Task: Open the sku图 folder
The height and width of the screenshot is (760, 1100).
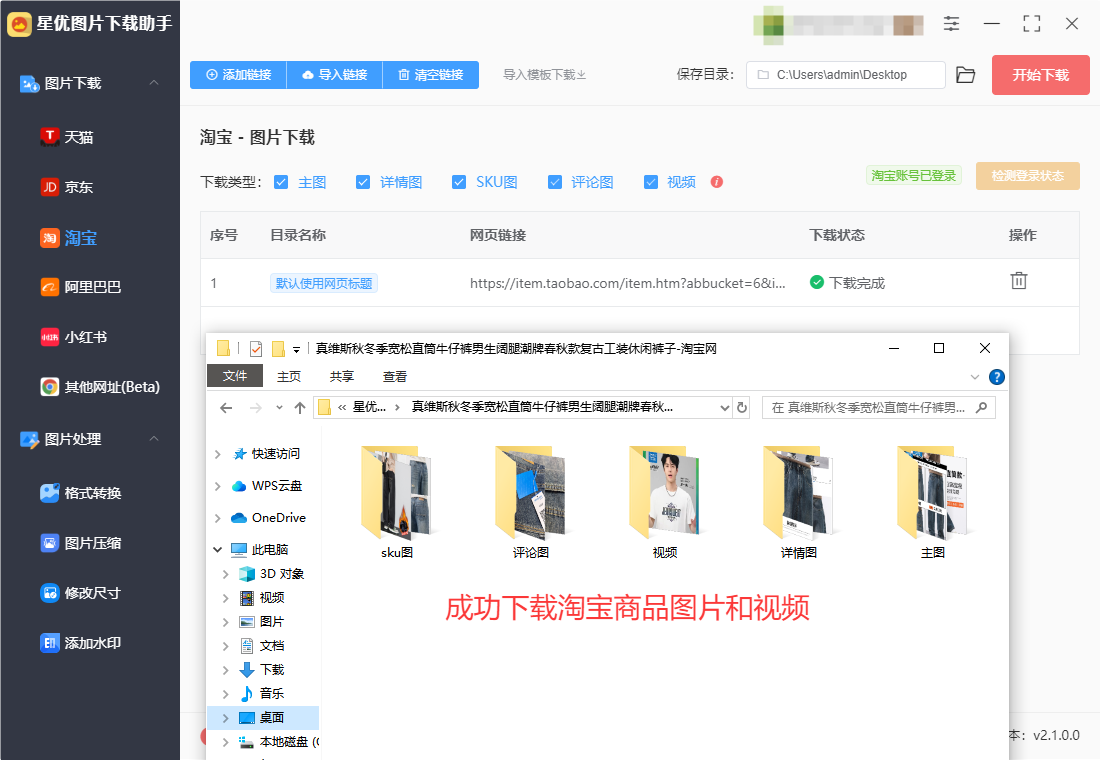Action: click(396, 501)
